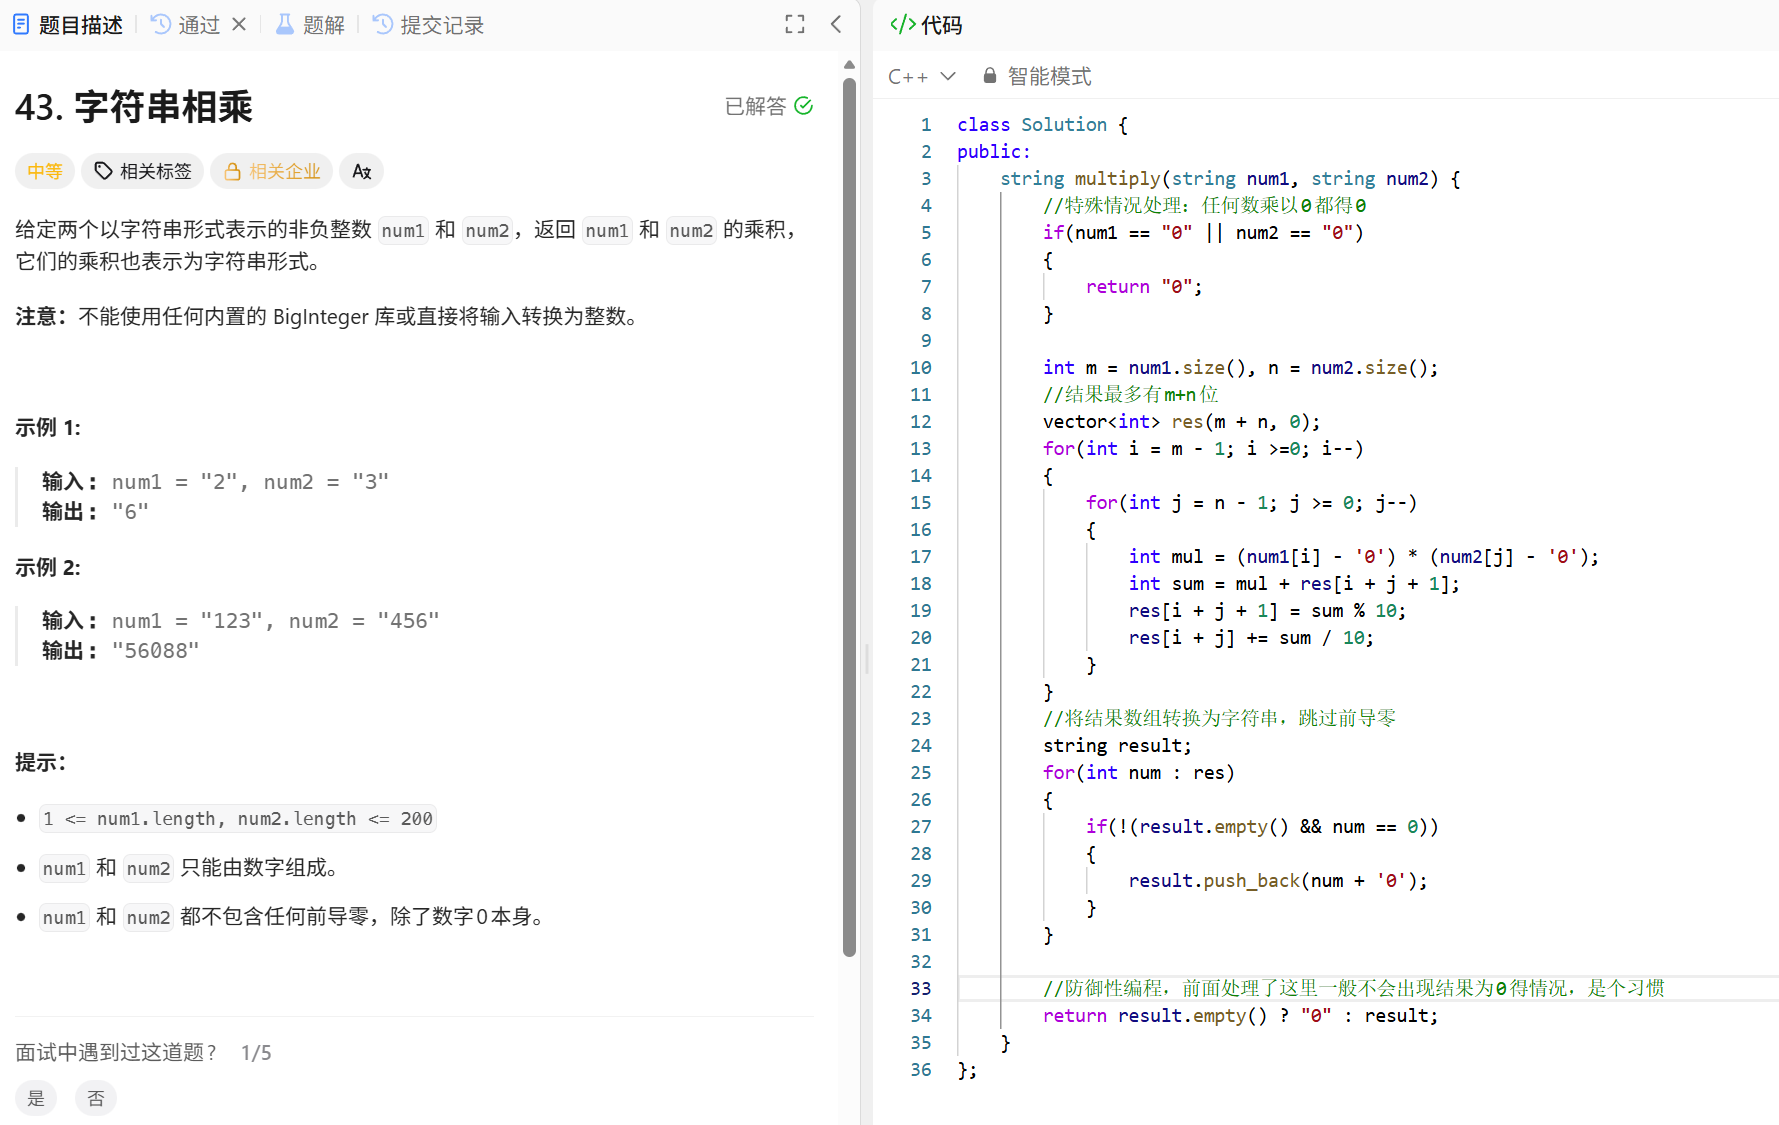Click the 题目描述 document icon
This screenshot has width=1779, height=1125.
click(20, 24)
